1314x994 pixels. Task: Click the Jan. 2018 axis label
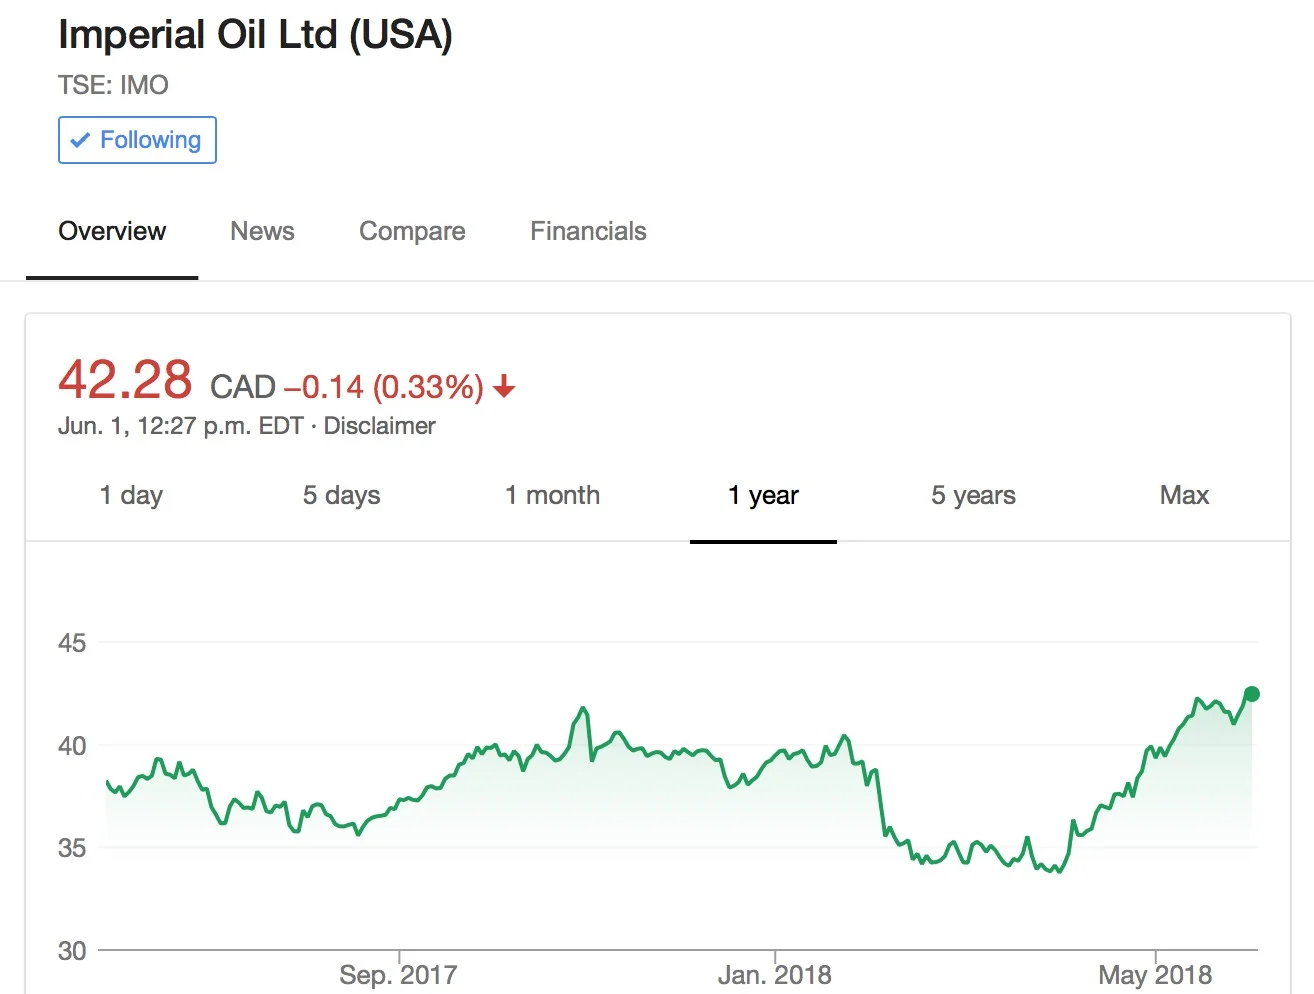pyautogui.click(x=774, y=974)
